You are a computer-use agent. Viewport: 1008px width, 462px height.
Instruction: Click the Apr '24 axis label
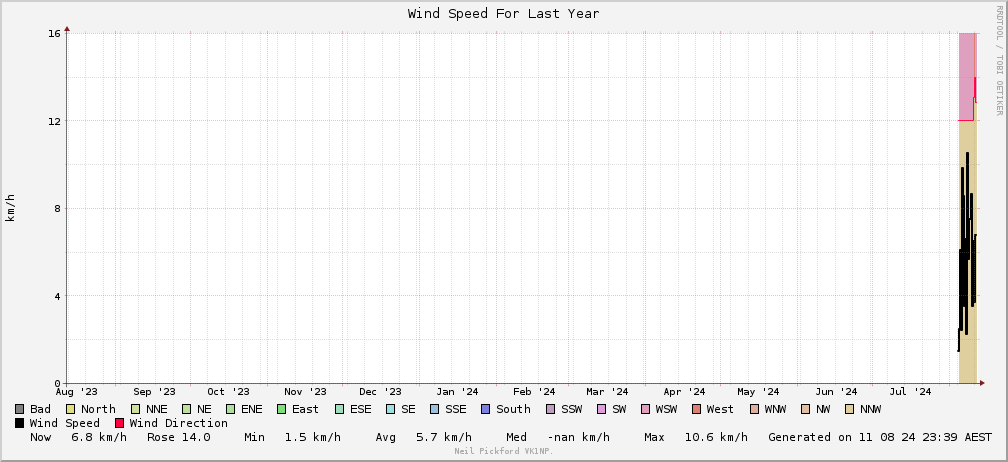coord(684,391)
